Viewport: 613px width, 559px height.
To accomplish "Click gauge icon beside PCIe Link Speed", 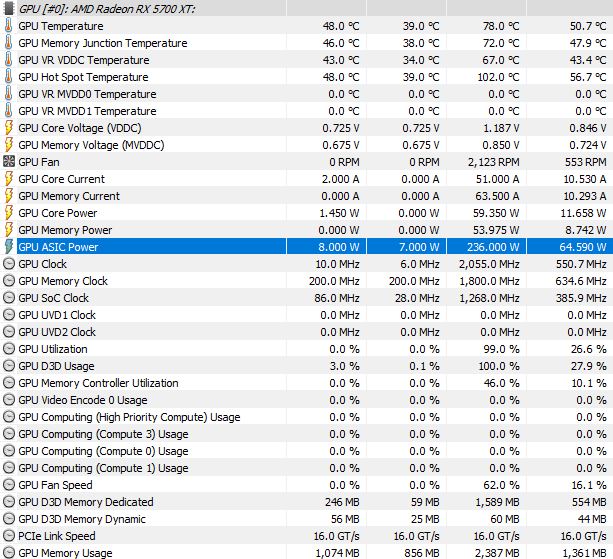I will click(x=9, y=536).
